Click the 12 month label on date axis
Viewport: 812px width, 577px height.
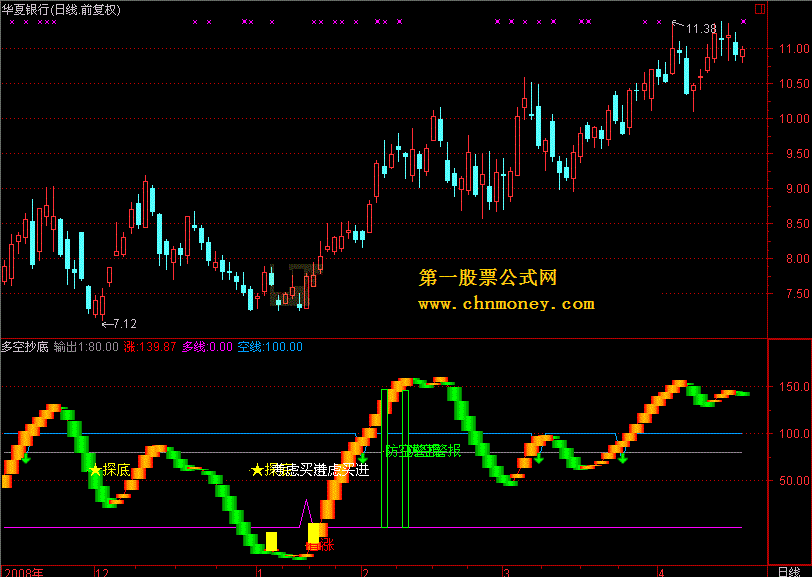102,572
